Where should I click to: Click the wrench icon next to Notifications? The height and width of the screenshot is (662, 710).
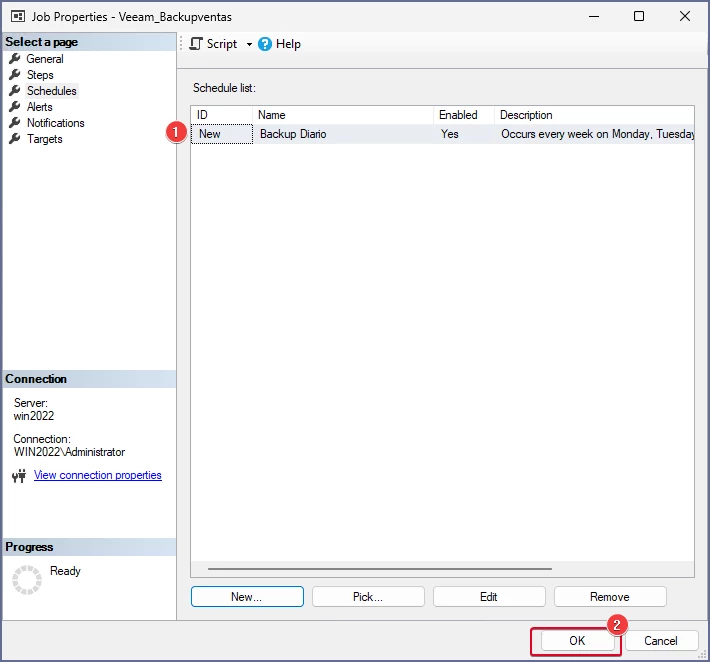(15, 122)
